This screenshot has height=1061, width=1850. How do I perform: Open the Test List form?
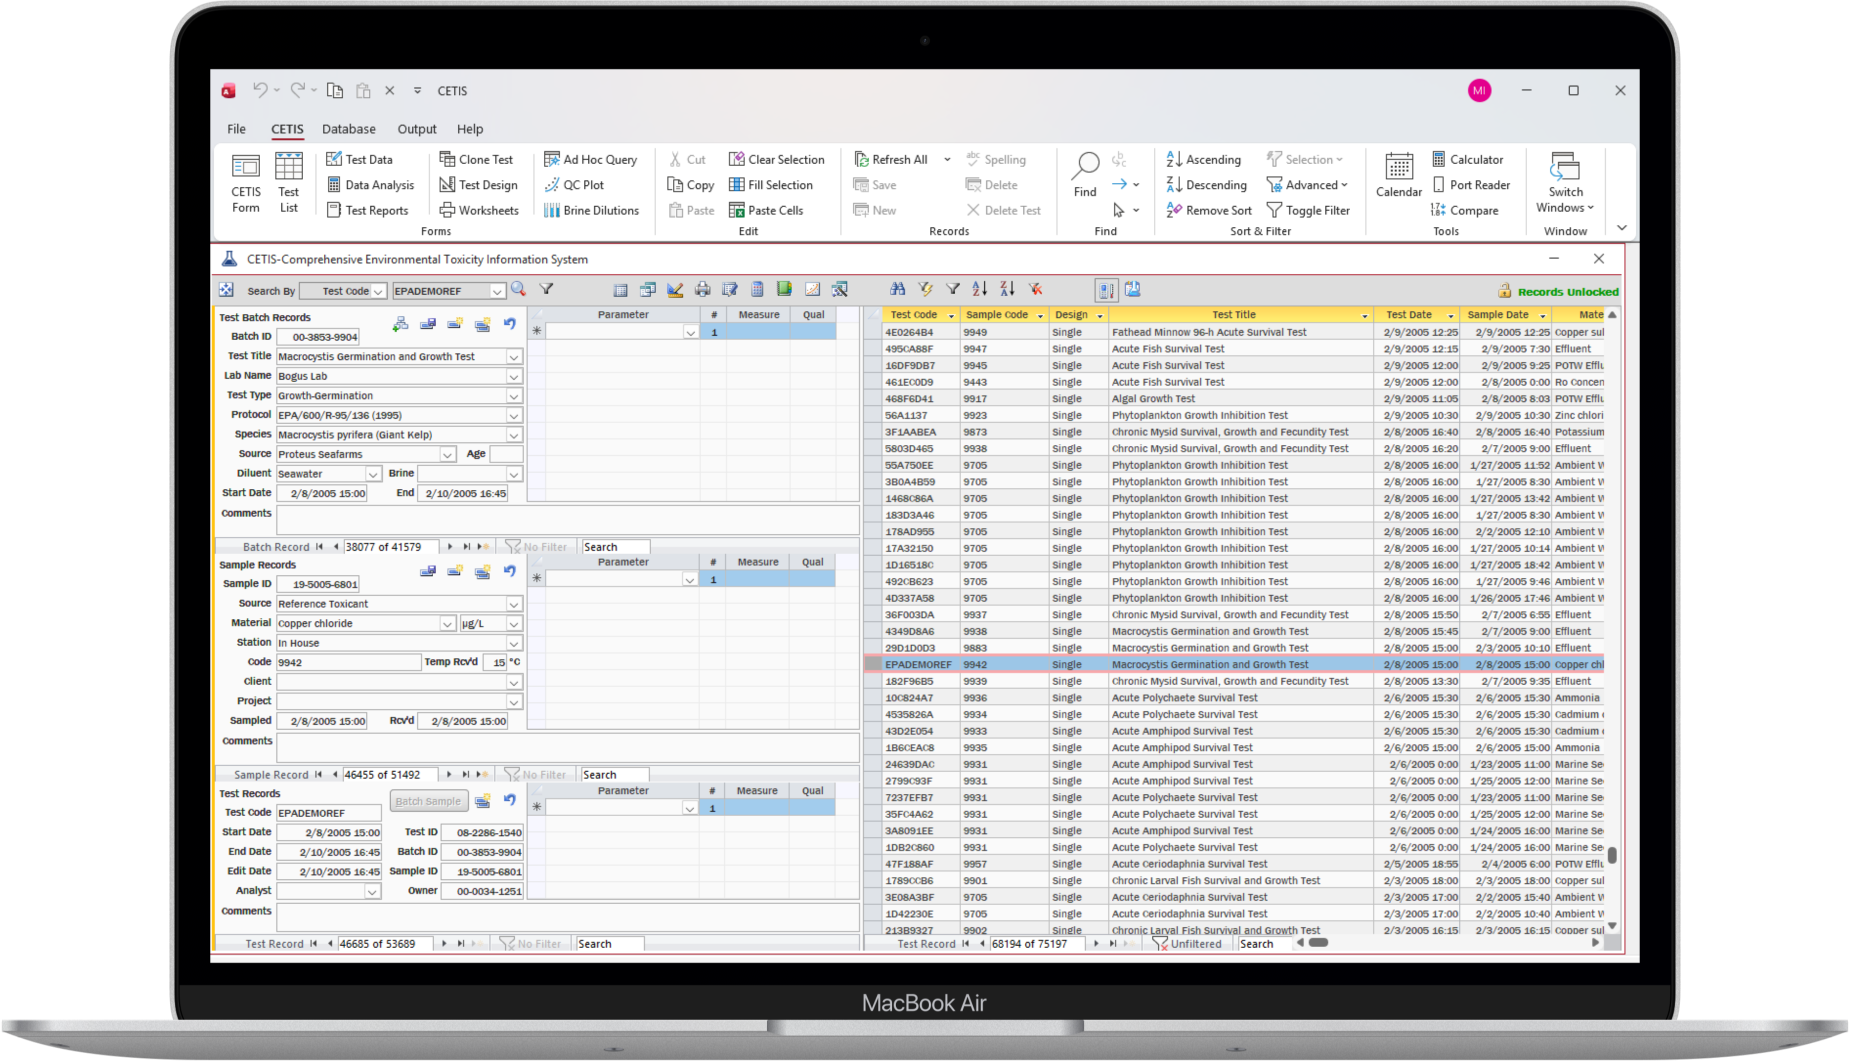pos(288,183)
